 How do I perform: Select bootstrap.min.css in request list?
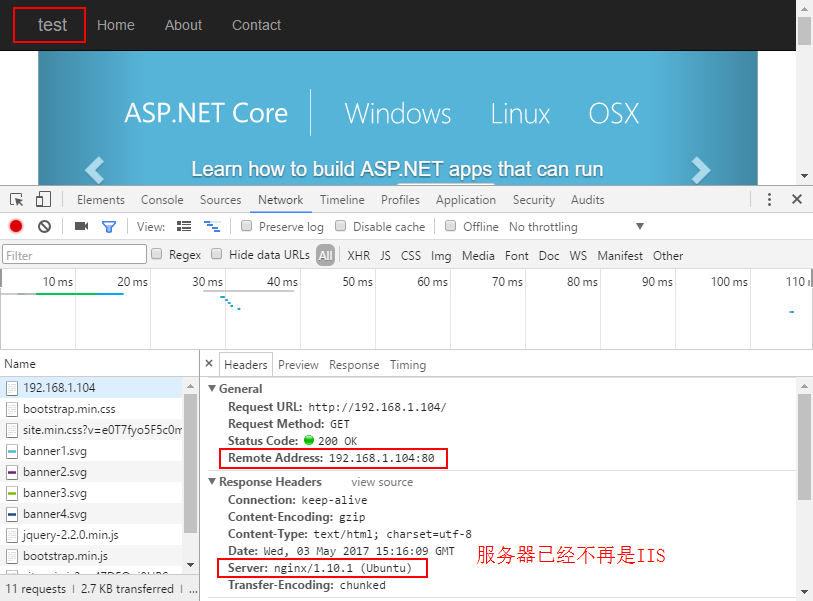point(69,409)
